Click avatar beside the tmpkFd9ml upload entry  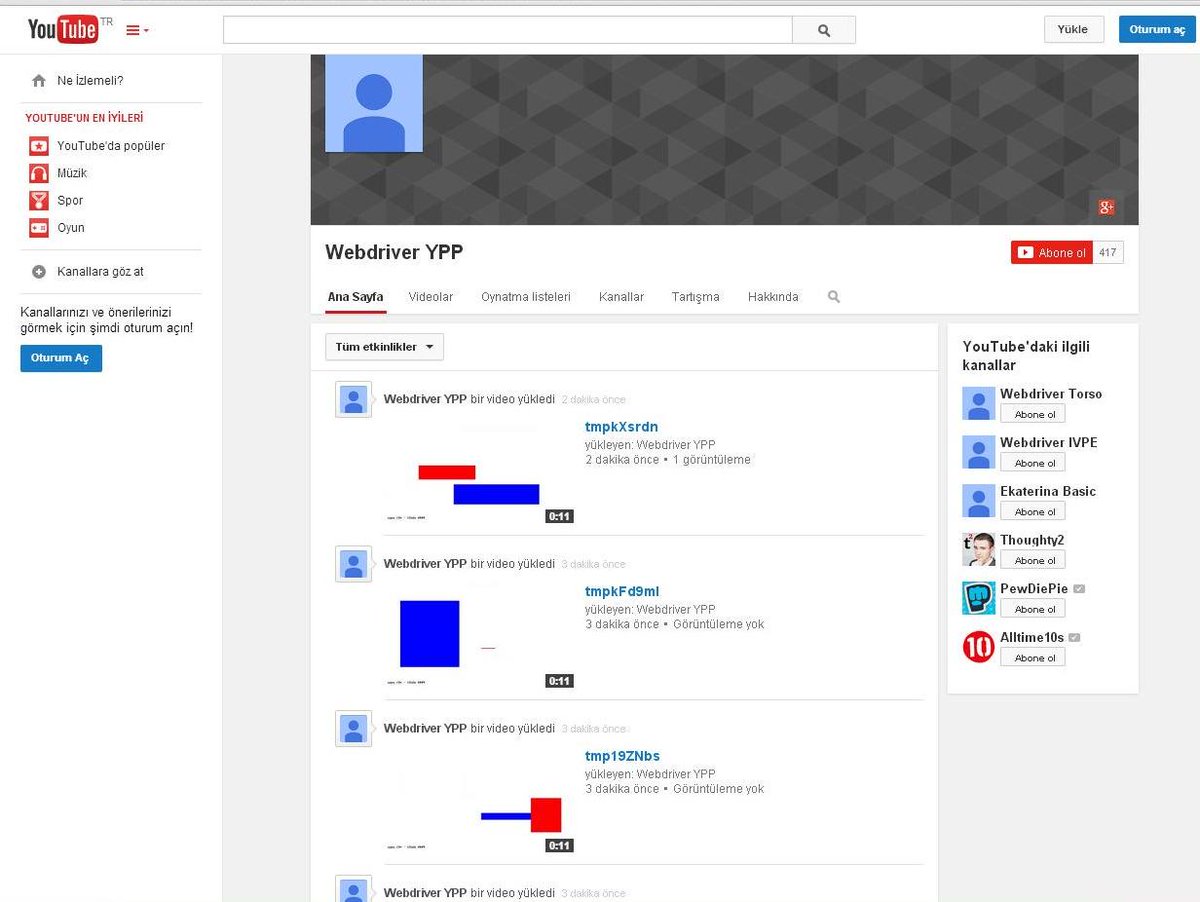coord(353,564)
